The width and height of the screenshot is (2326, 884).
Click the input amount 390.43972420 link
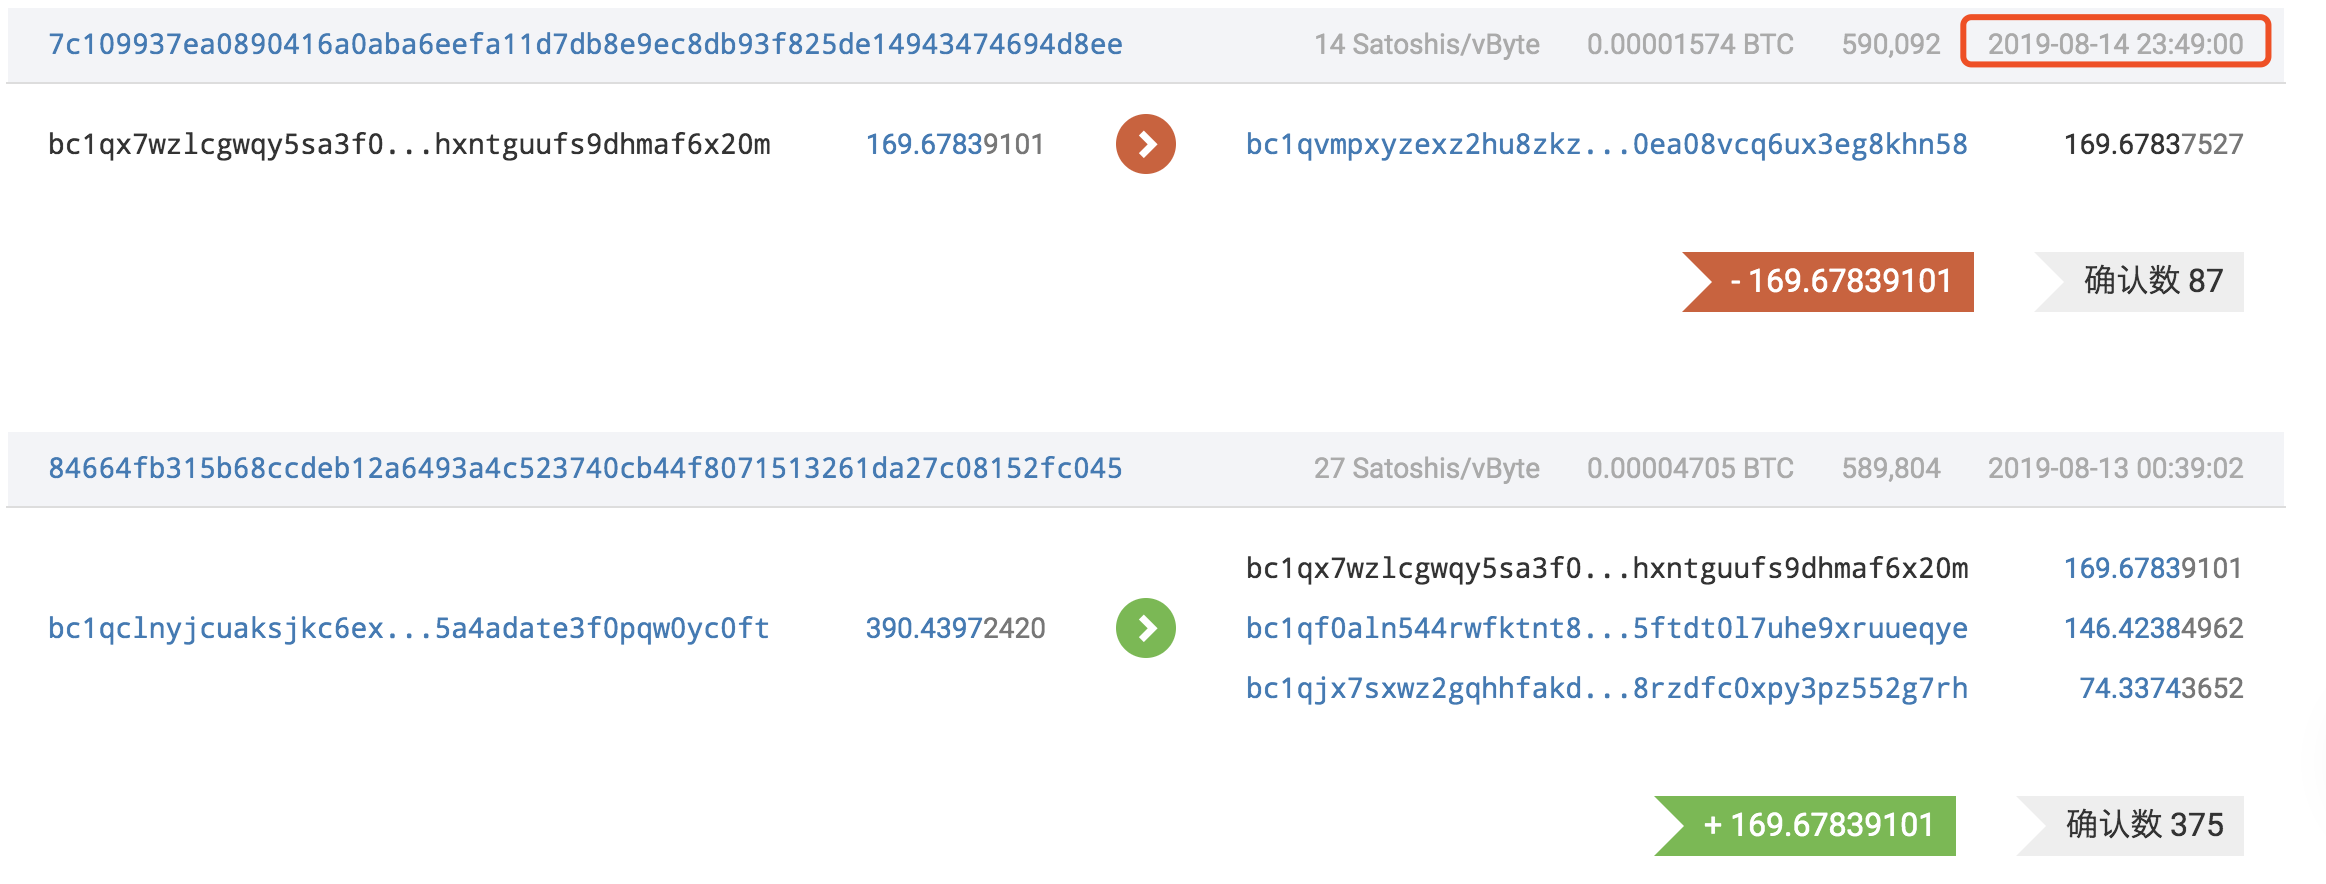click(x=954, y=628)
